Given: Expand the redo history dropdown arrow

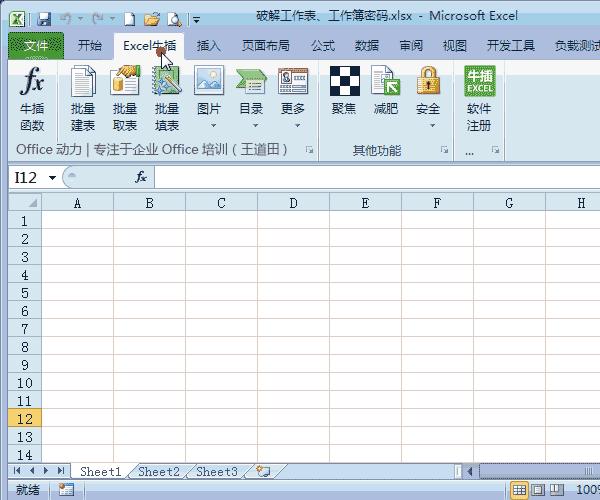Looking at the screenshot, I should pos(112,18).
